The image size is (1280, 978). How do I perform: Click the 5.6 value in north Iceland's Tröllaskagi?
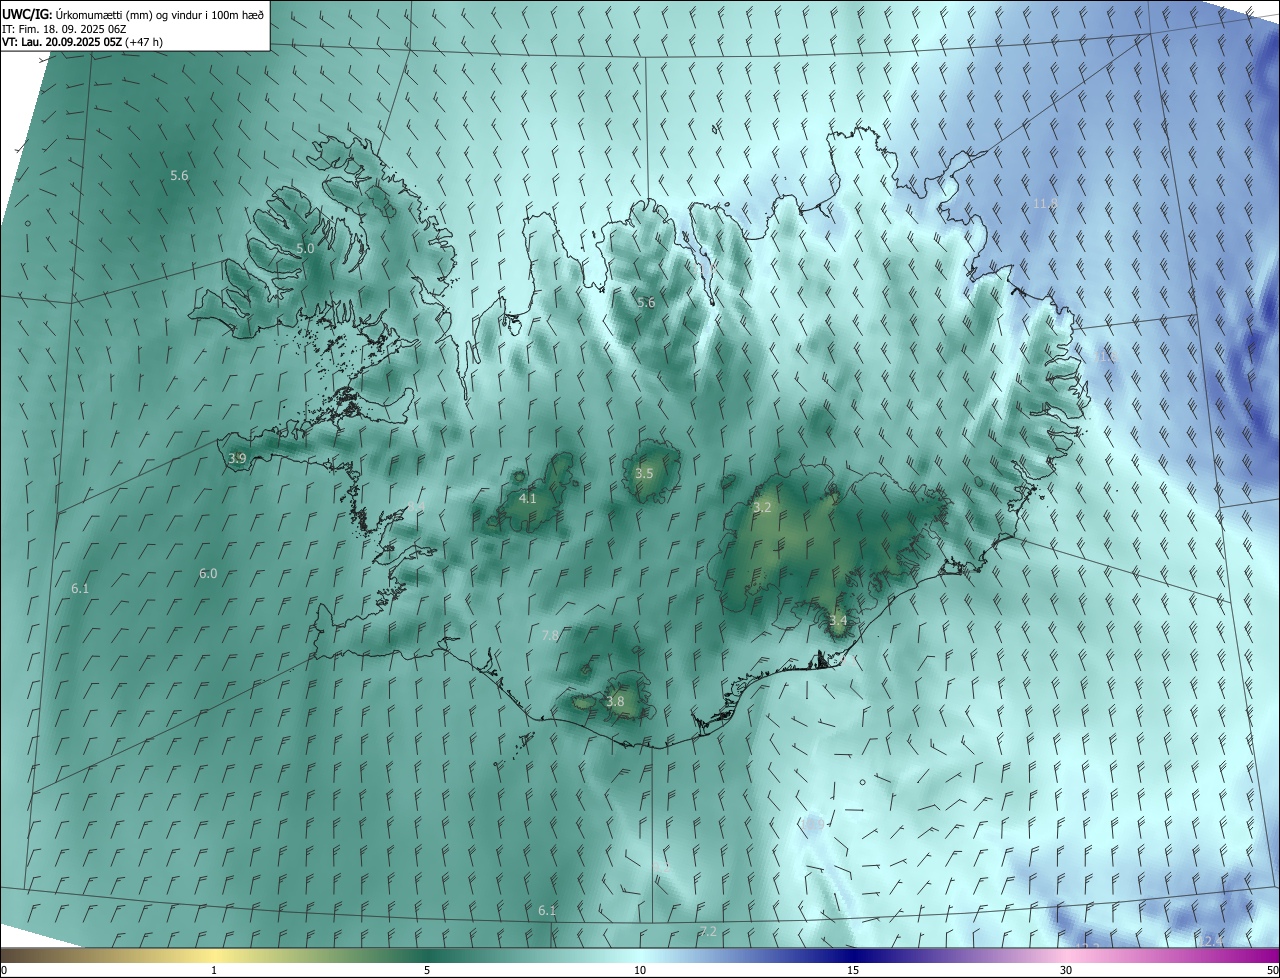tap(646, 302)
